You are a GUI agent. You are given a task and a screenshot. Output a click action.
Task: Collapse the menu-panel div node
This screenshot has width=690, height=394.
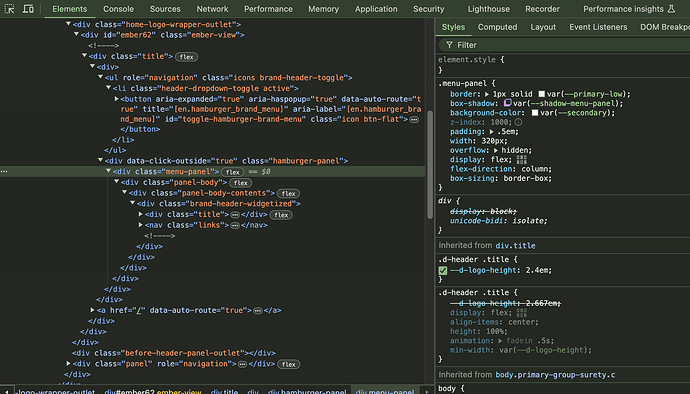coord(108,171)
